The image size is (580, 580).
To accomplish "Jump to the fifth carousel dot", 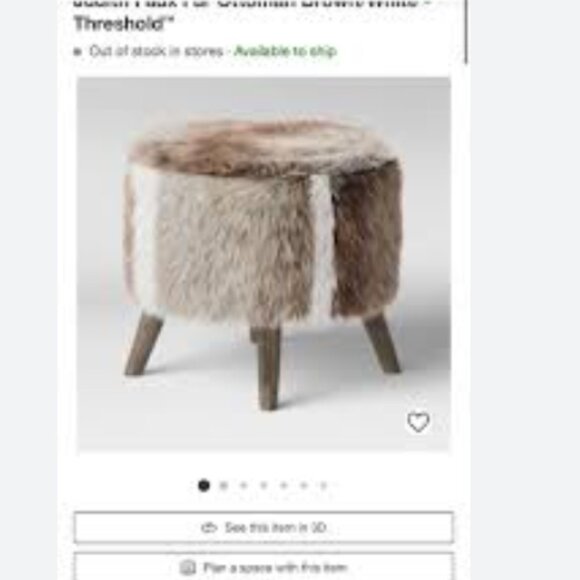I will click(x=283, y=485).
